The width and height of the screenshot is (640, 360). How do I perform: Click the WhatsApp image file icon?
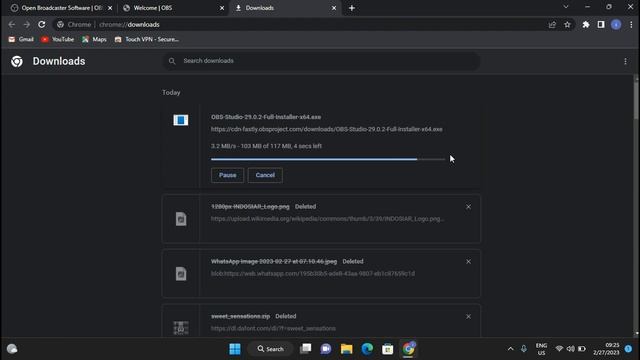[181, 273]
